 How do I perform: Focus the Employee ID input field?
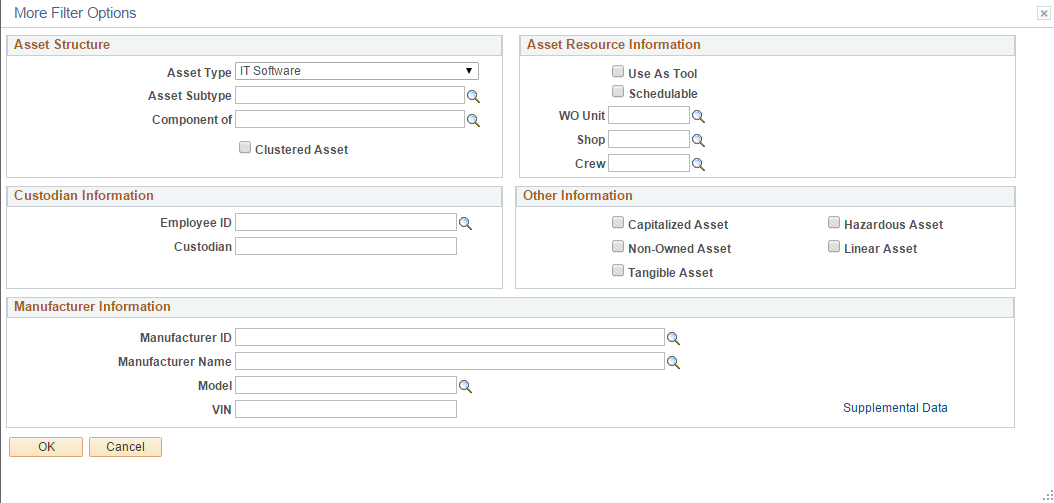346,222
